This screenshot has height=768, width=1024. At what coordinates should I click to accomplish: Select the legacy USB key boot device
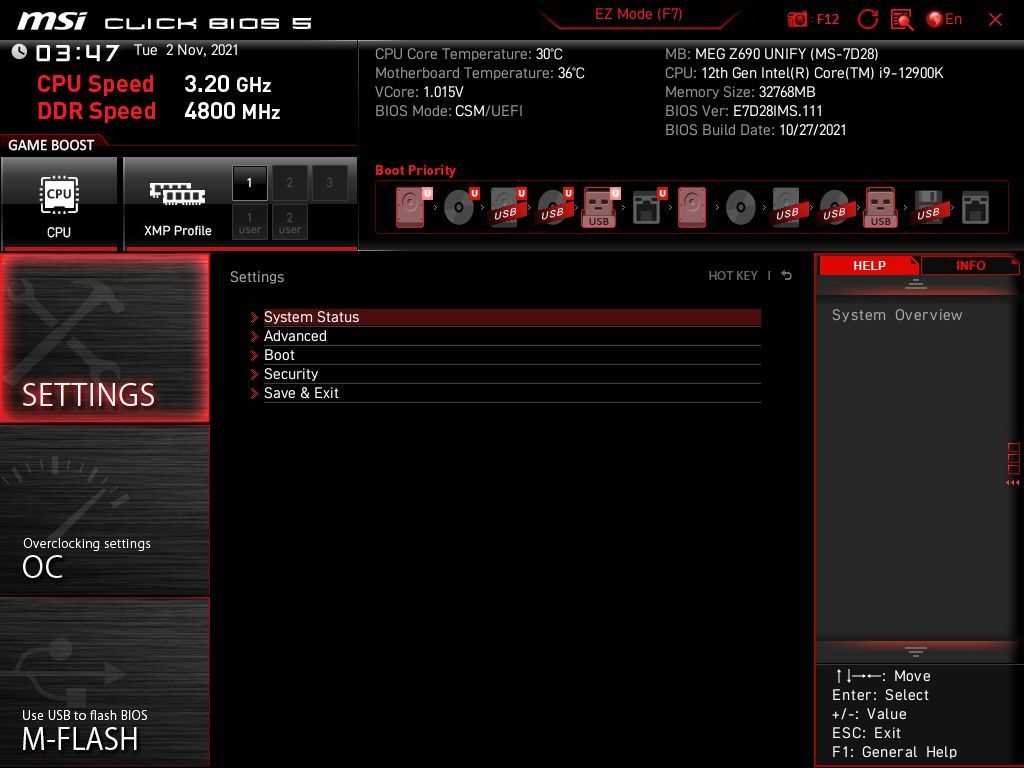[881, 207]
